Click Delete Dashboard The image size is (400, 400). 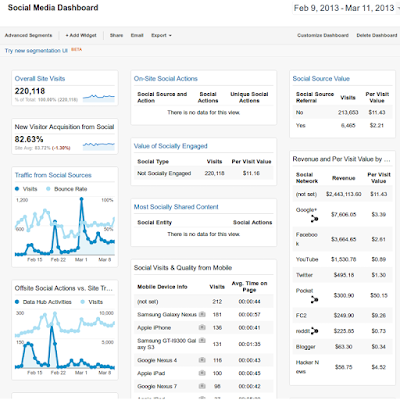[x=377, y=35]
